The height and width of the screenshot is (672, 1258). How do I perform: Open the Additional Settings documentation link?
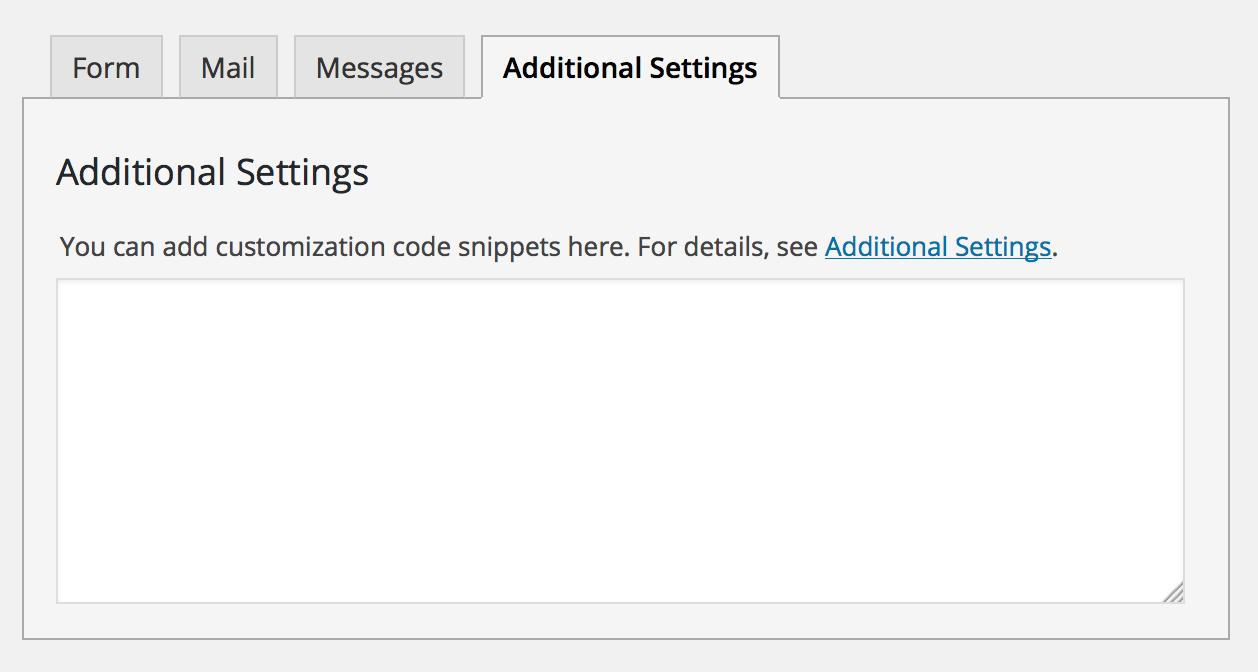coord(937,246)
